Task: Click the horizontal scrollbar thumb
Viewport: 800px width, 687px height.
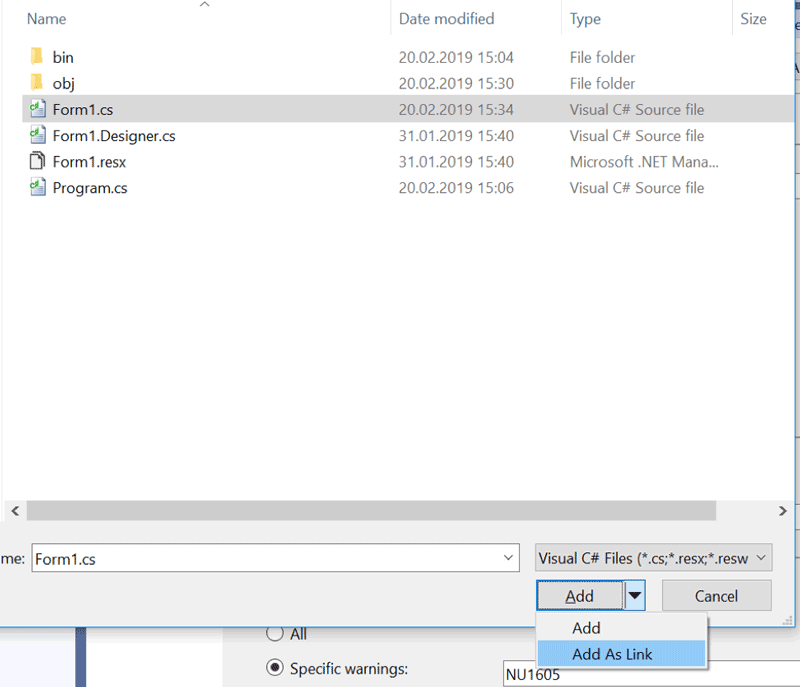Action: point(371,511)
